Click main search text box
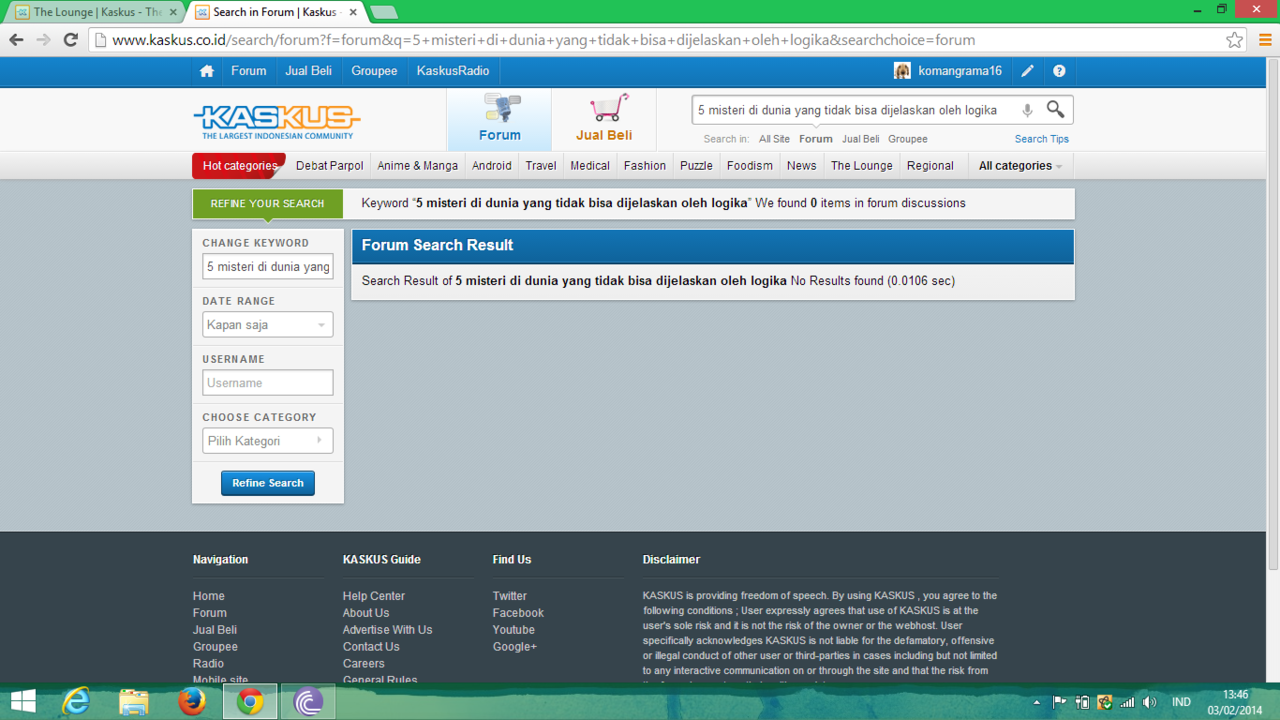 855,110
